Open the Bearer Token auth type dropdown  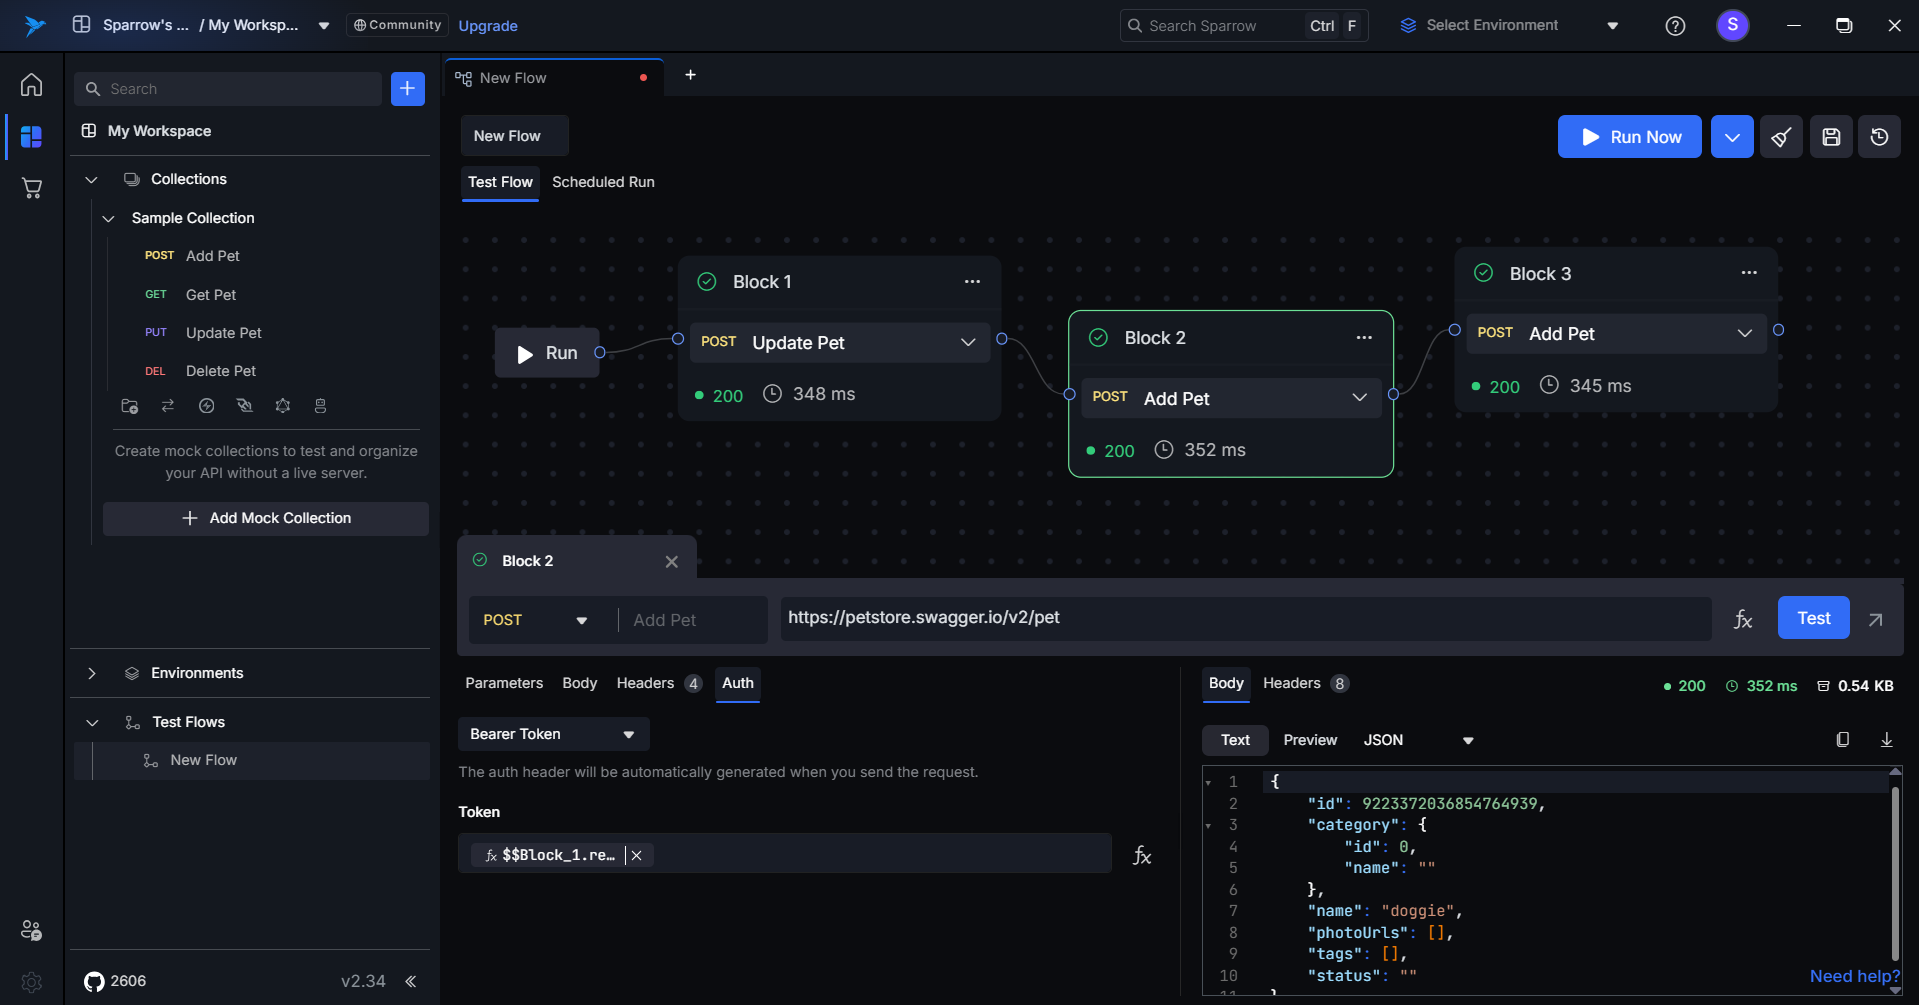tap(553, 734)
